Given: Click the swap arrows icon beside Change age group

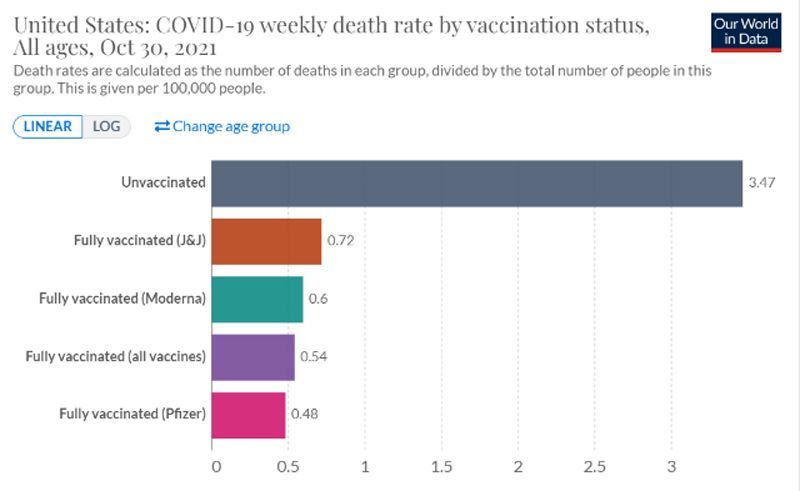Looking at the screenshot, I should click(x=162, y=126).
